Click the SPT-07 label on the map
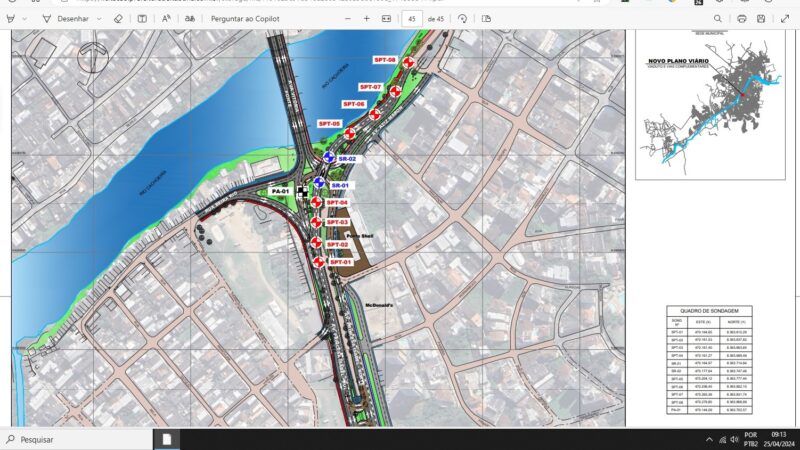This screenshot has width=800, height=450. point(370,87)
